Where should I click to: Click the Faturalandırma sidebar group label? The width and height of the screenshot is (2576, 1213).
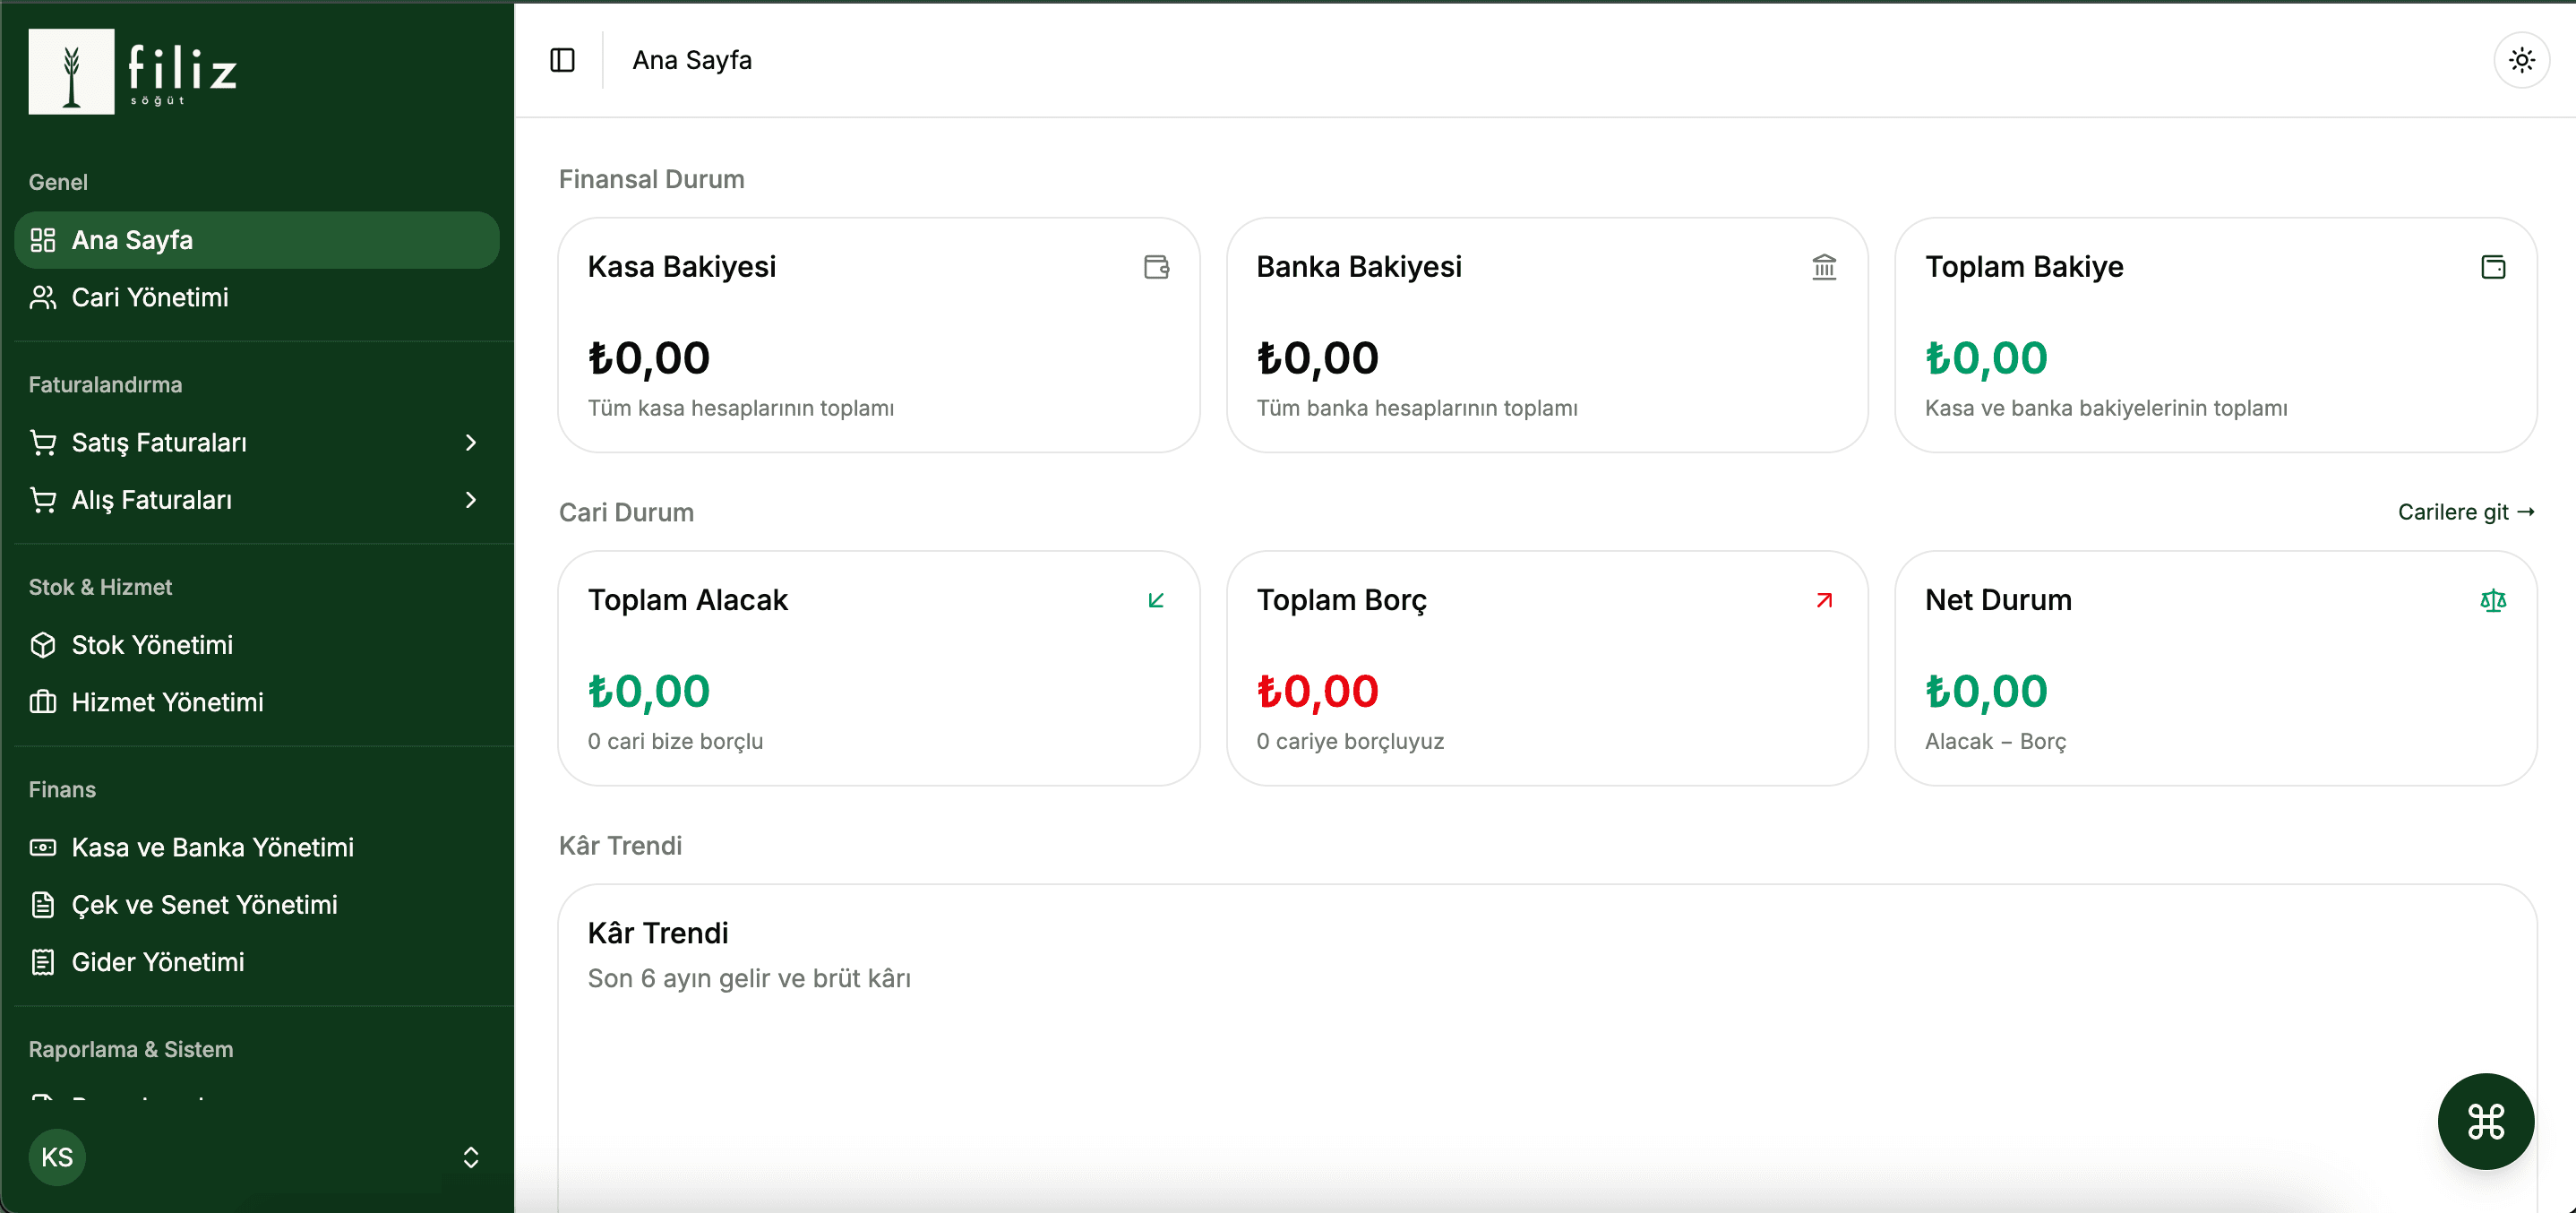(x=105, y=384)
